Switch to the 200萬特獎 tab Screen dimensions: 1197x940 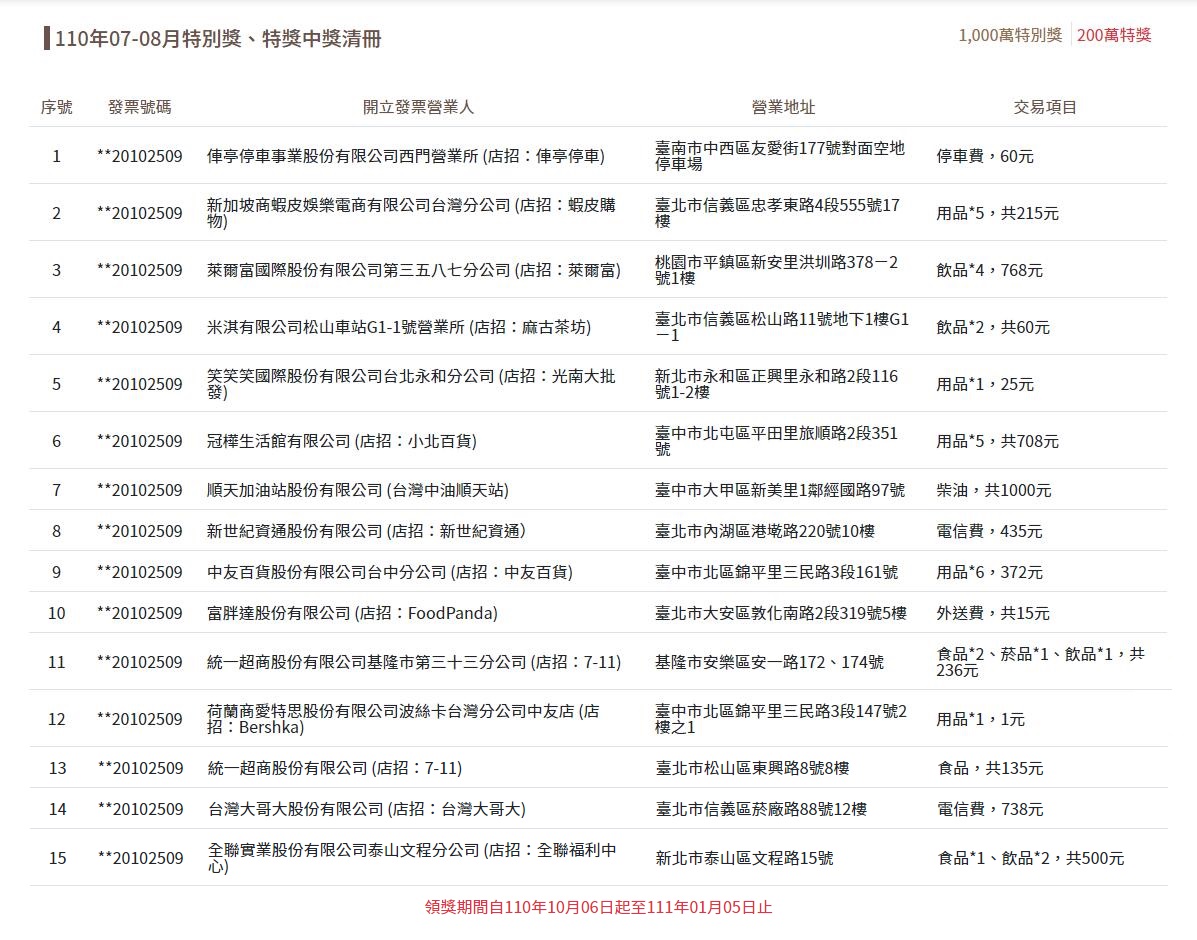(1114, 35)
